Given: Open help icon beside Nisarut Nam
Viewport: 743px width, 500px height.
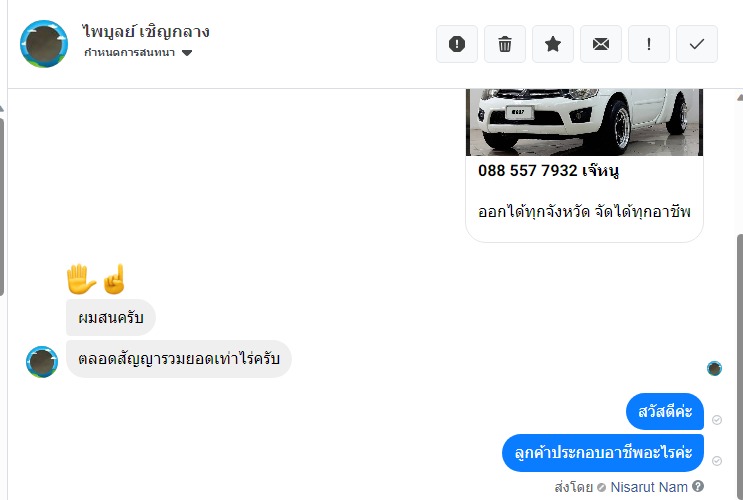Looking at the screenshot, I should (x=698, y=486).
